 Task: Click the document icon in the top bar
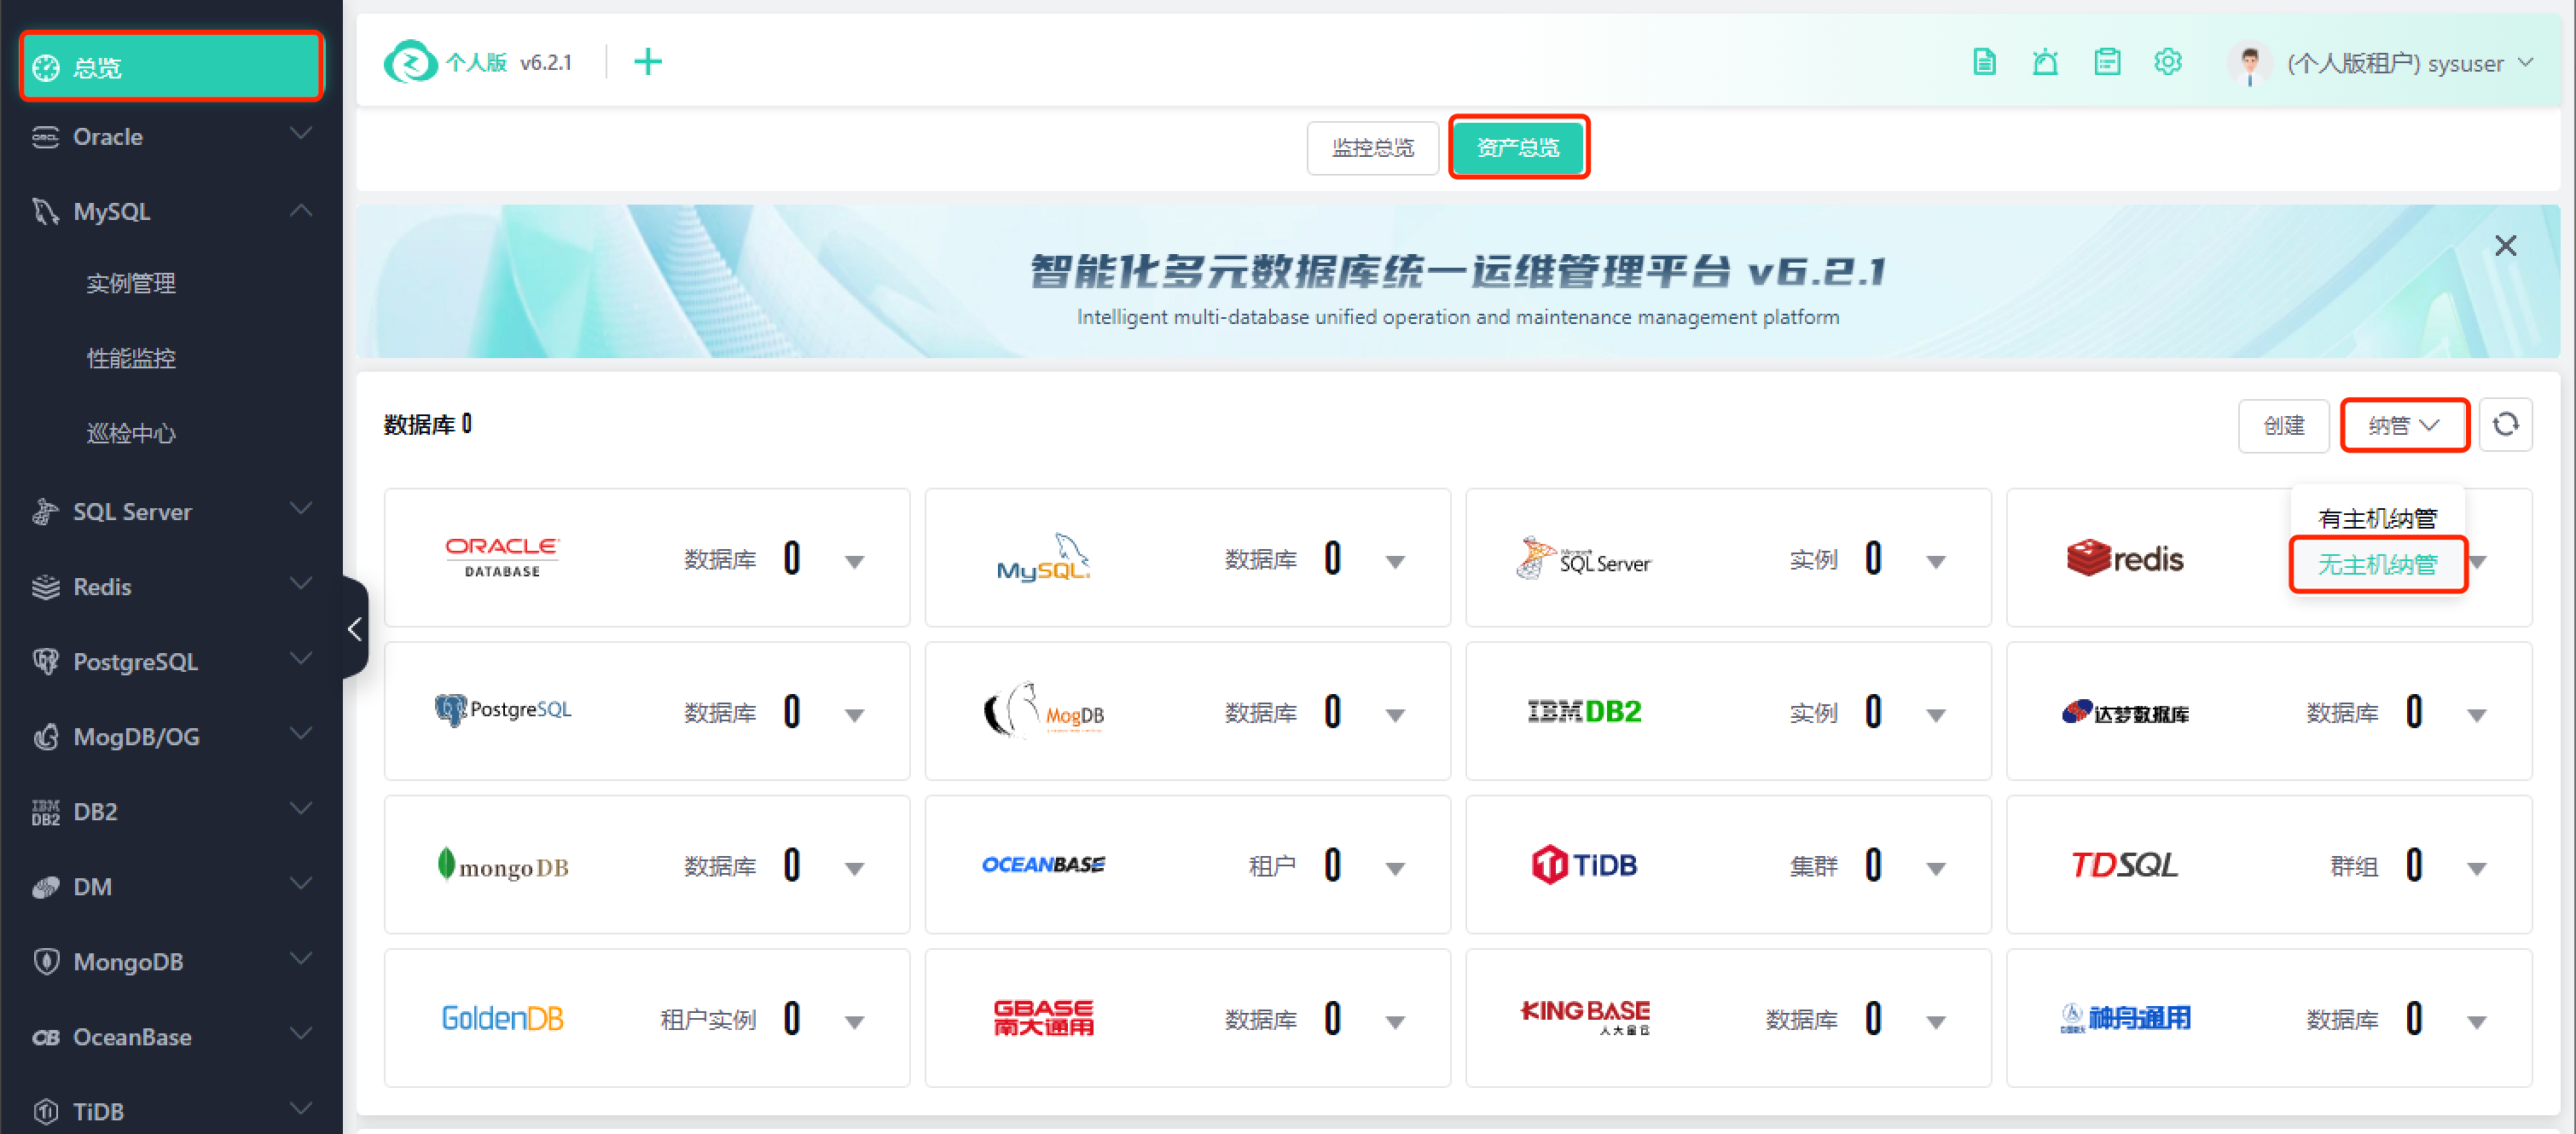(1984, 62)
